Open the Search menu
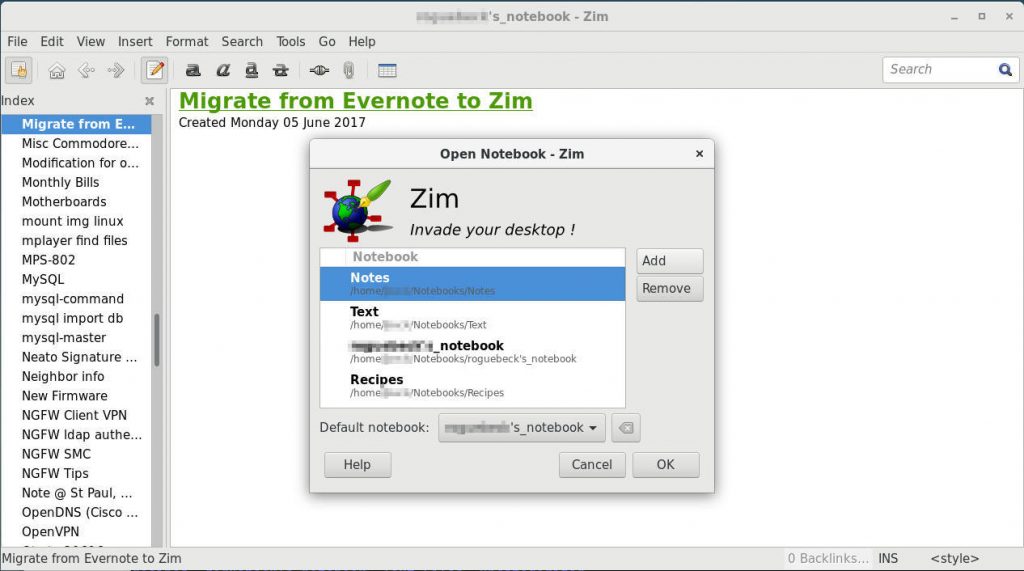The height and width of the screenshot is (571, 1024). 242,41
